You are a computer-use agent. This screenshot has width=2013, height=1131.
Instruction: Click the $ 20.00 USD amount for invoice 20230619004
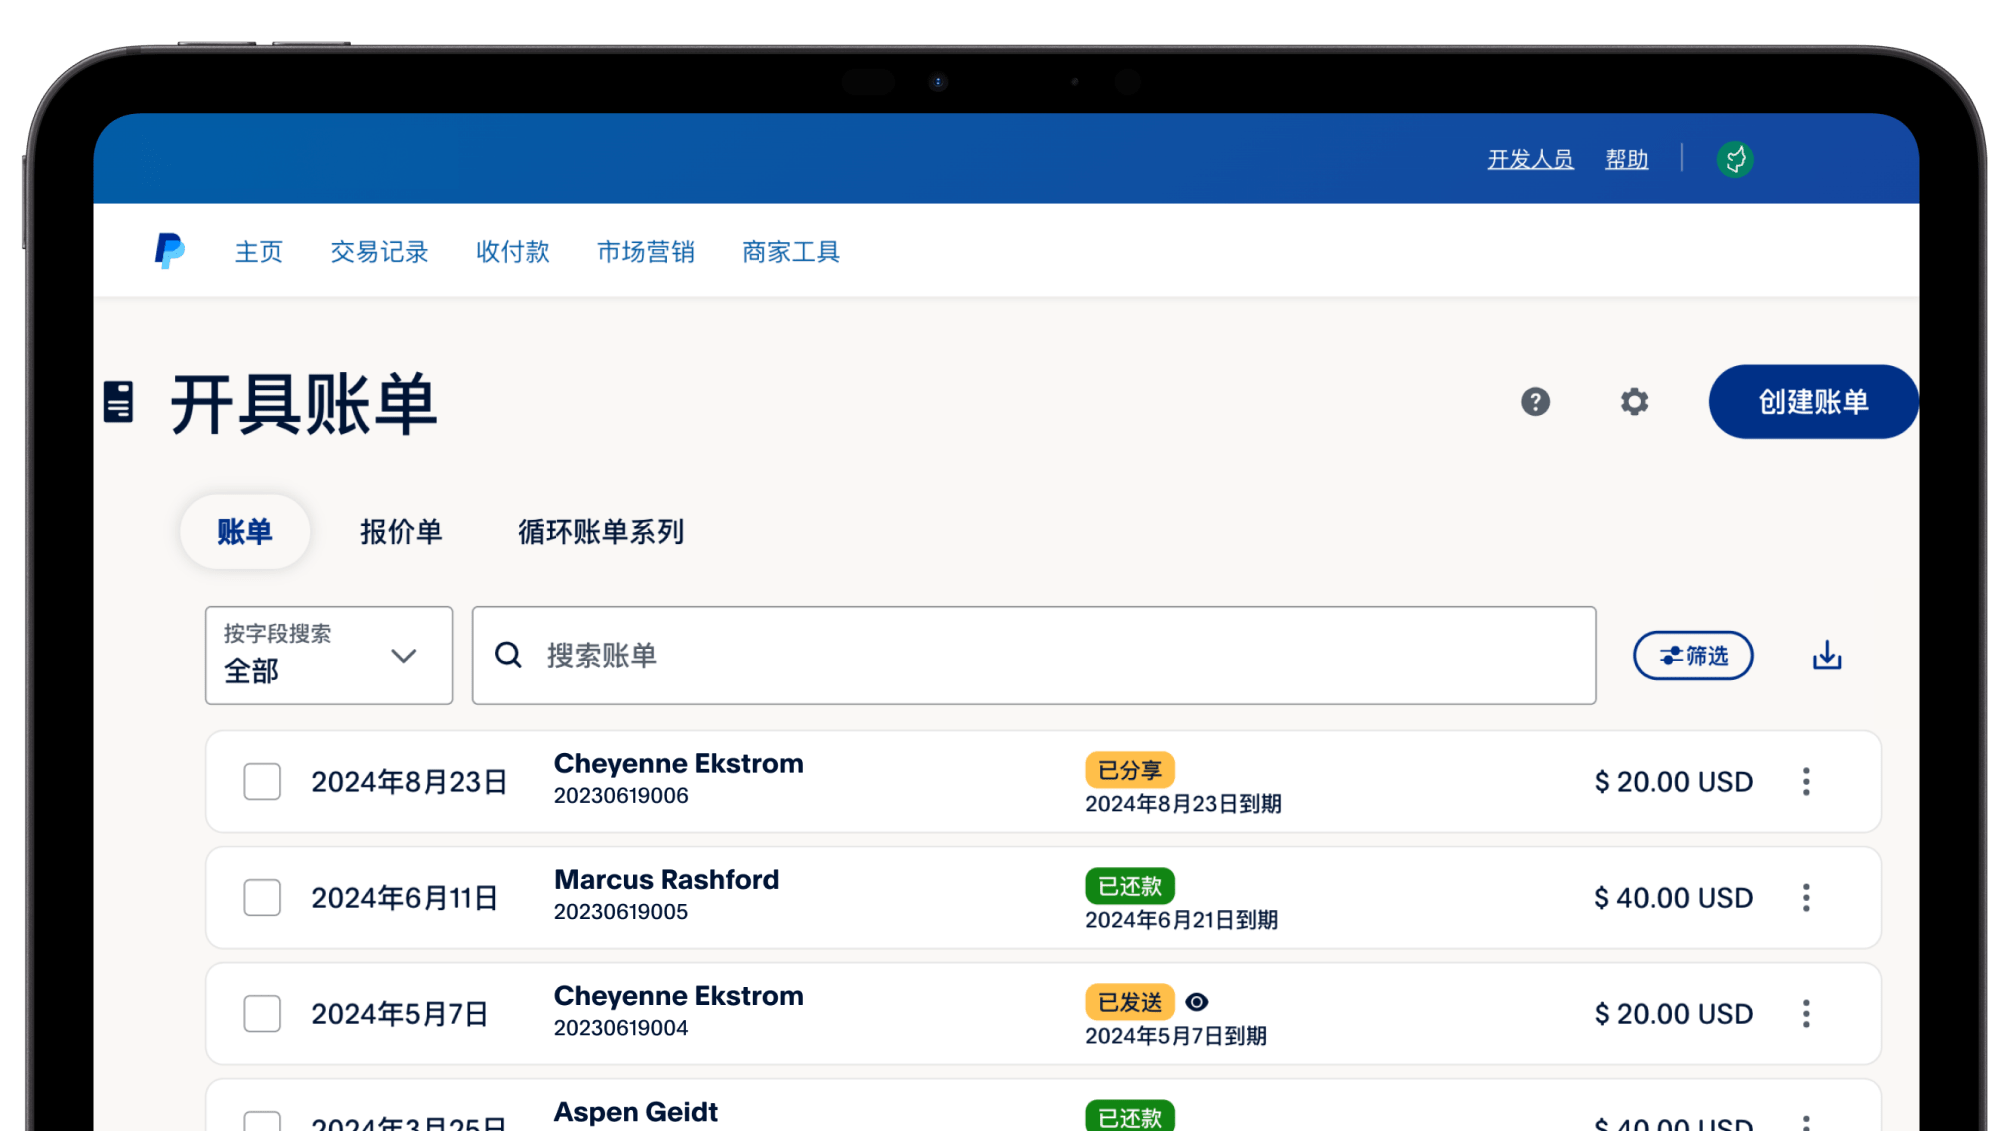click(x=1673, y=1014)
